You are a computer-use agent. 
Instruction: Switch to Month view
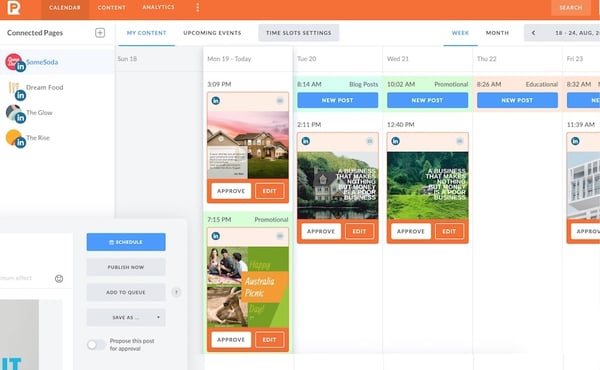497,33
